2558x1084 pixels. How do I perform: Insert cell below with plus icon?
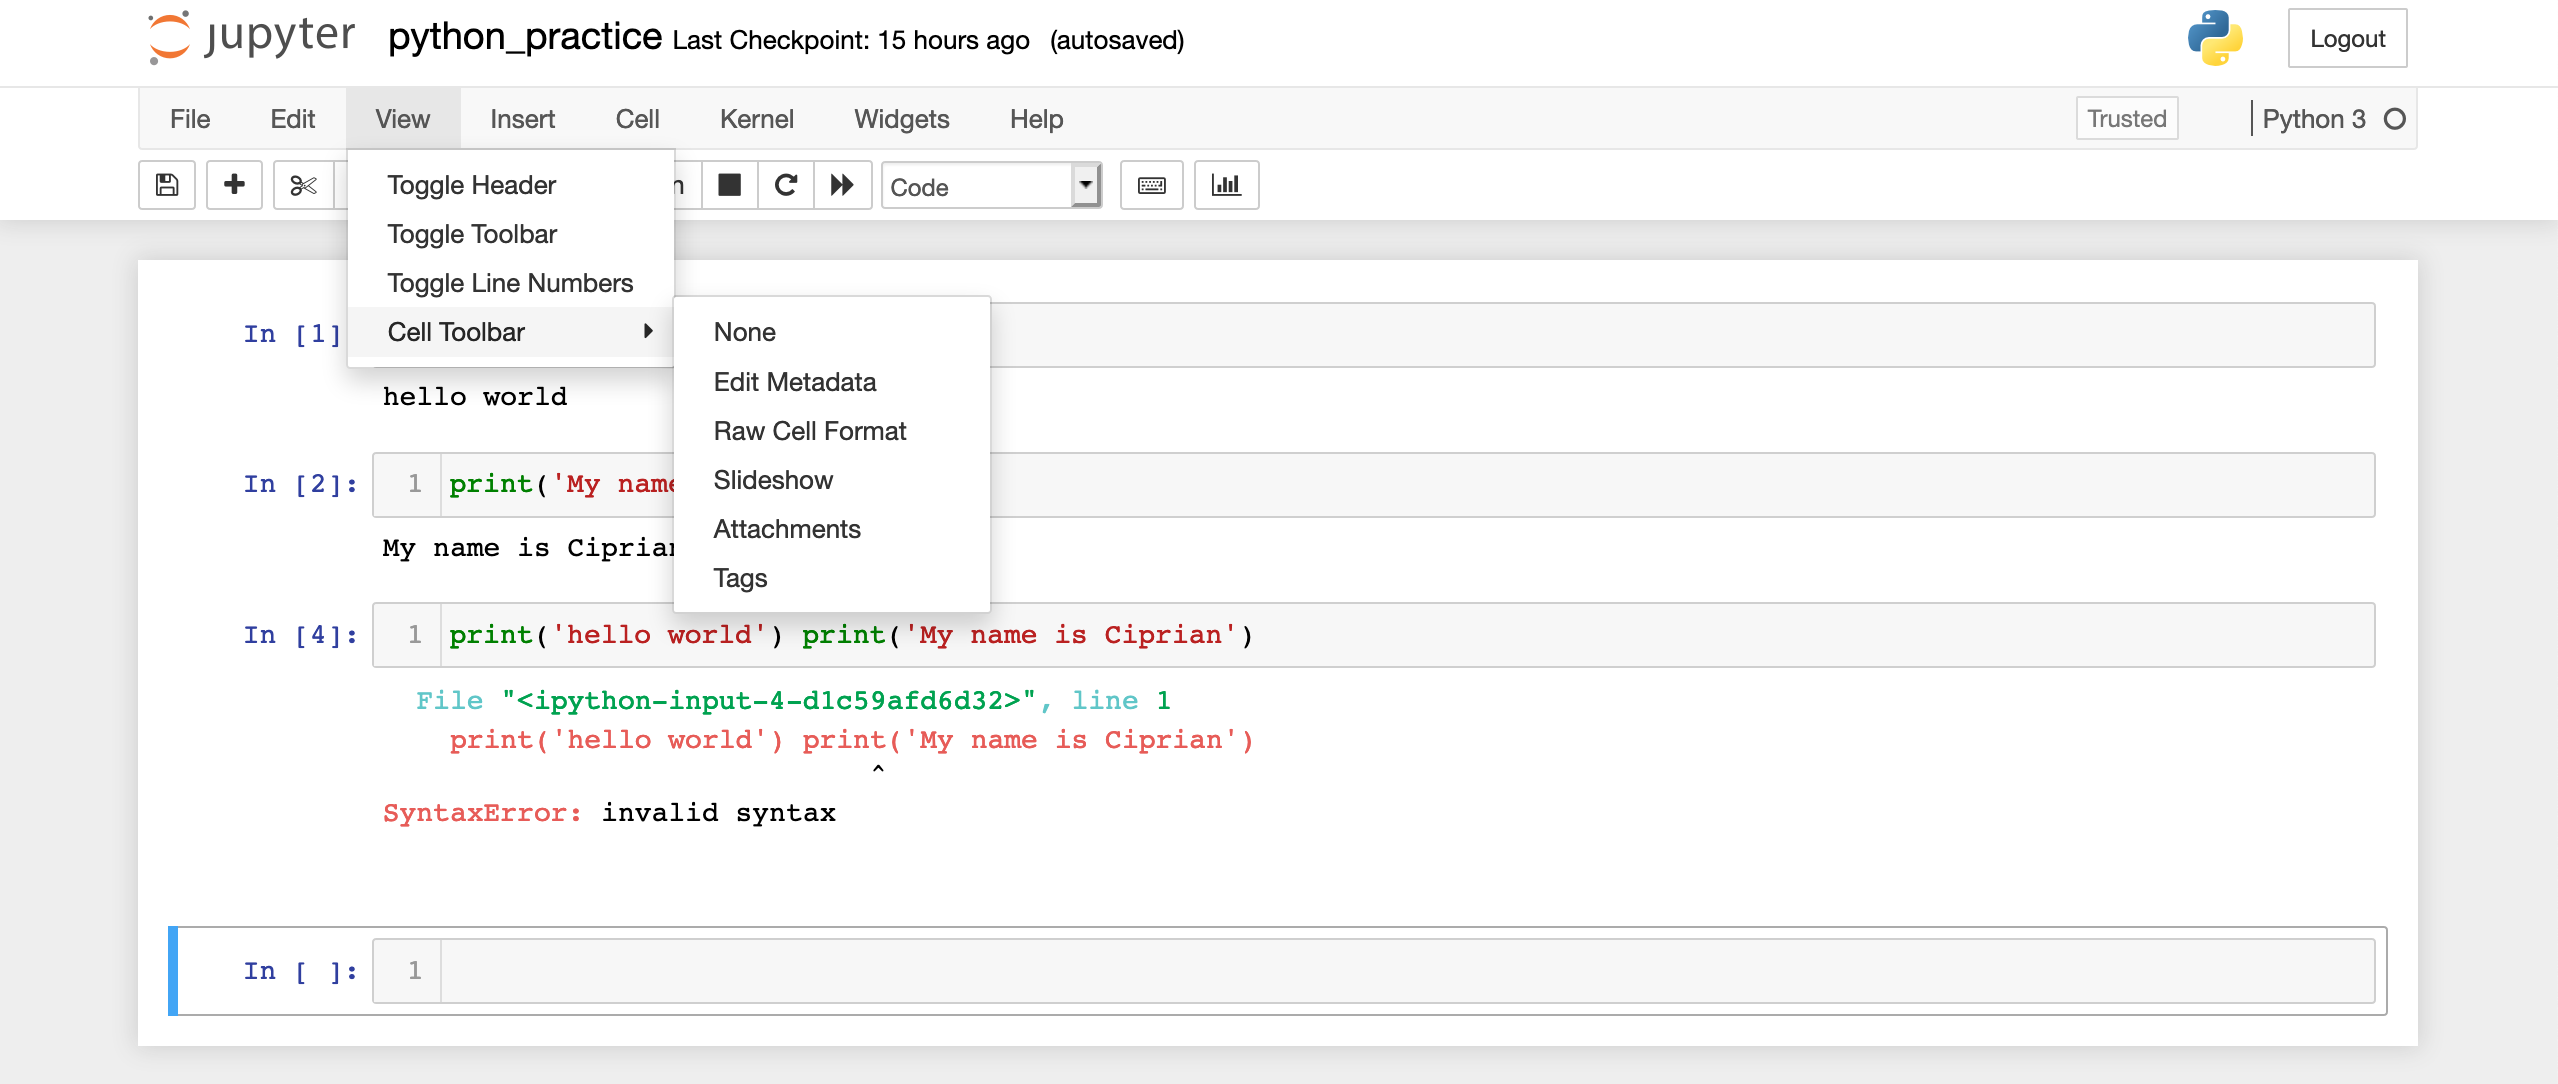[x=234, y=185]
